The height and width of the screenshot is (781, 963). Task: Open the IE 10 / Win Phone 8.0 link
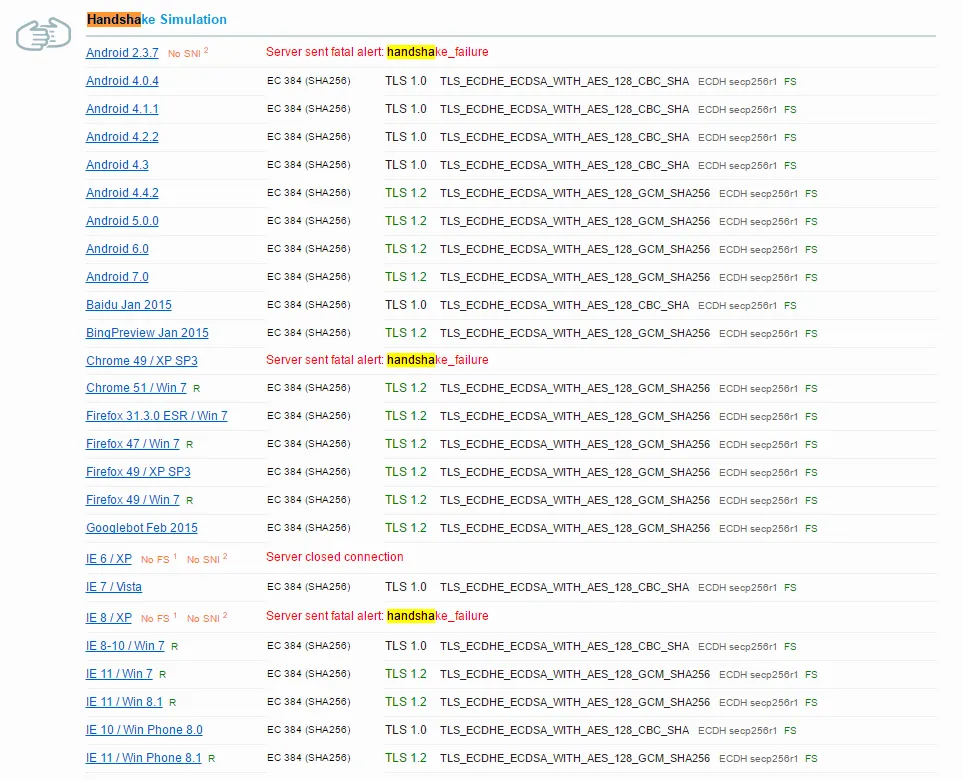[144, 730]
